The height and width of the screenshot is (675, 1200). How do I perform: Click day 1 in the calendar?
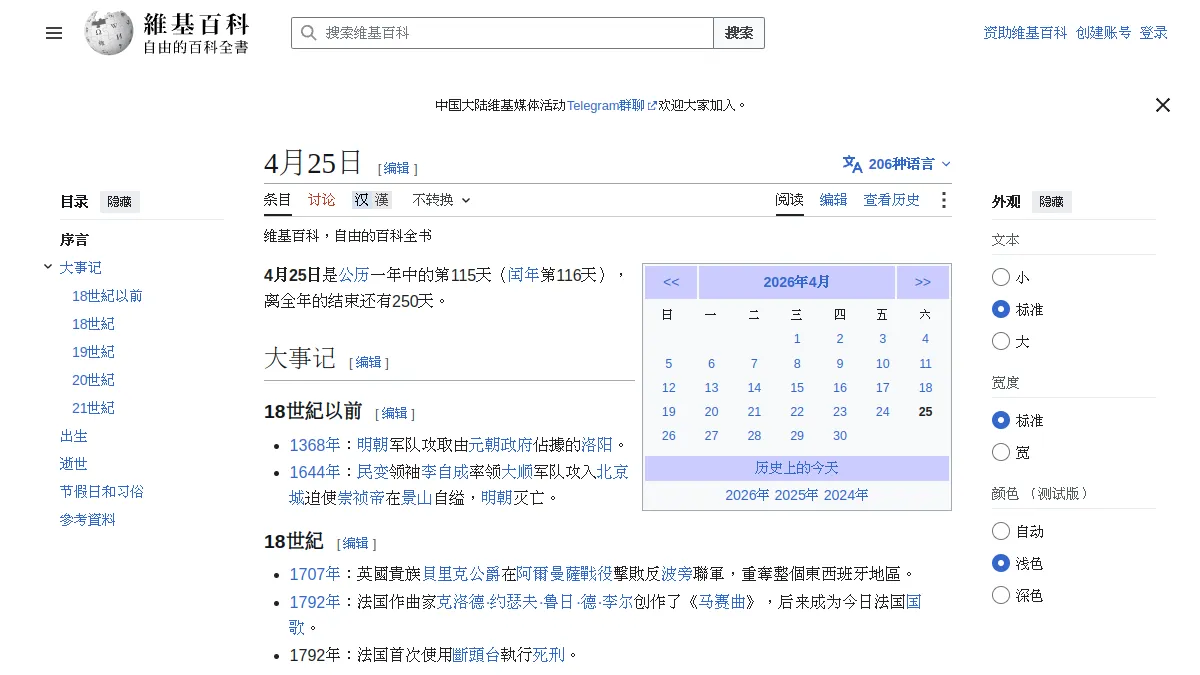click(x=797, y=339)
